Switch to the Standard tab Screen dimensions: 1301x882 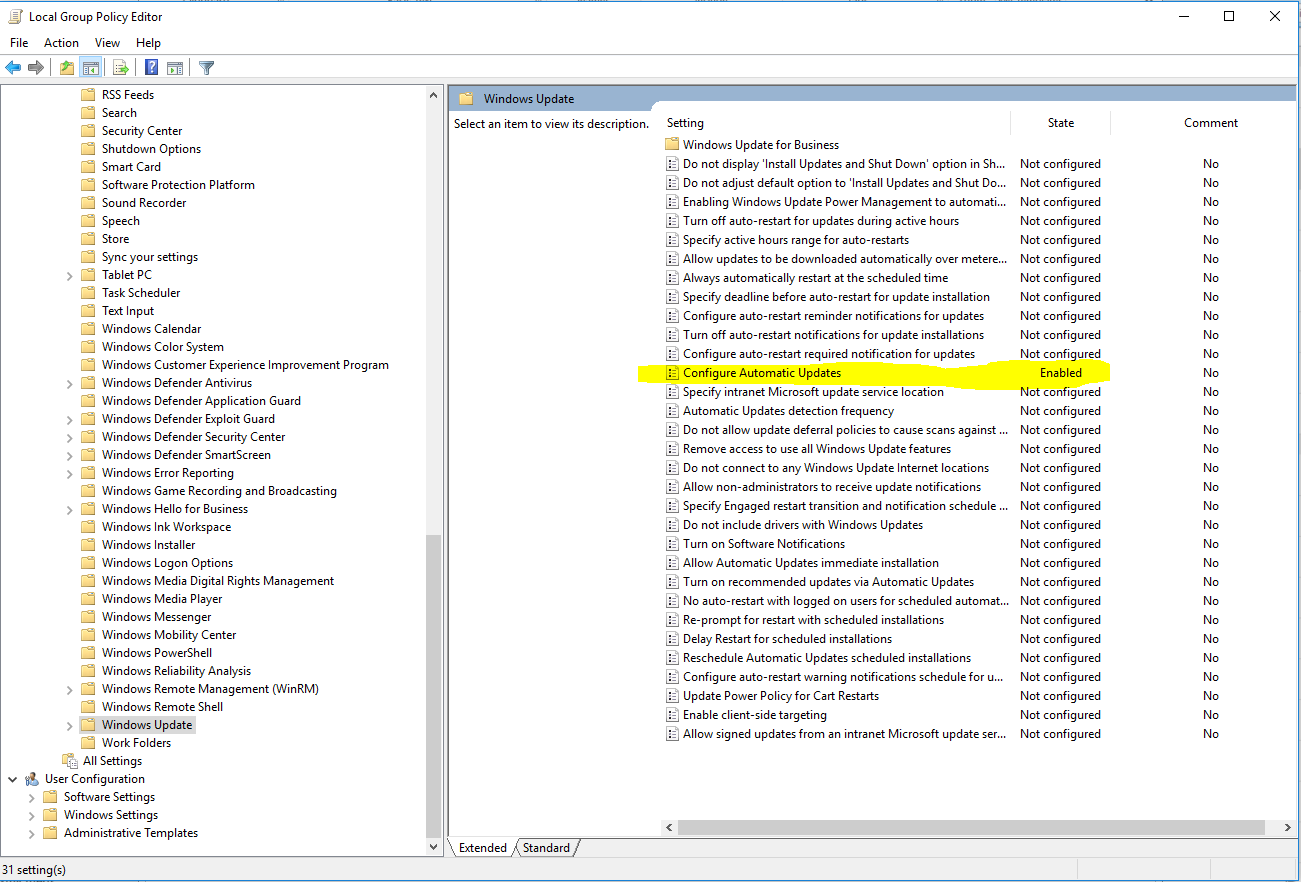click(546, 848)
